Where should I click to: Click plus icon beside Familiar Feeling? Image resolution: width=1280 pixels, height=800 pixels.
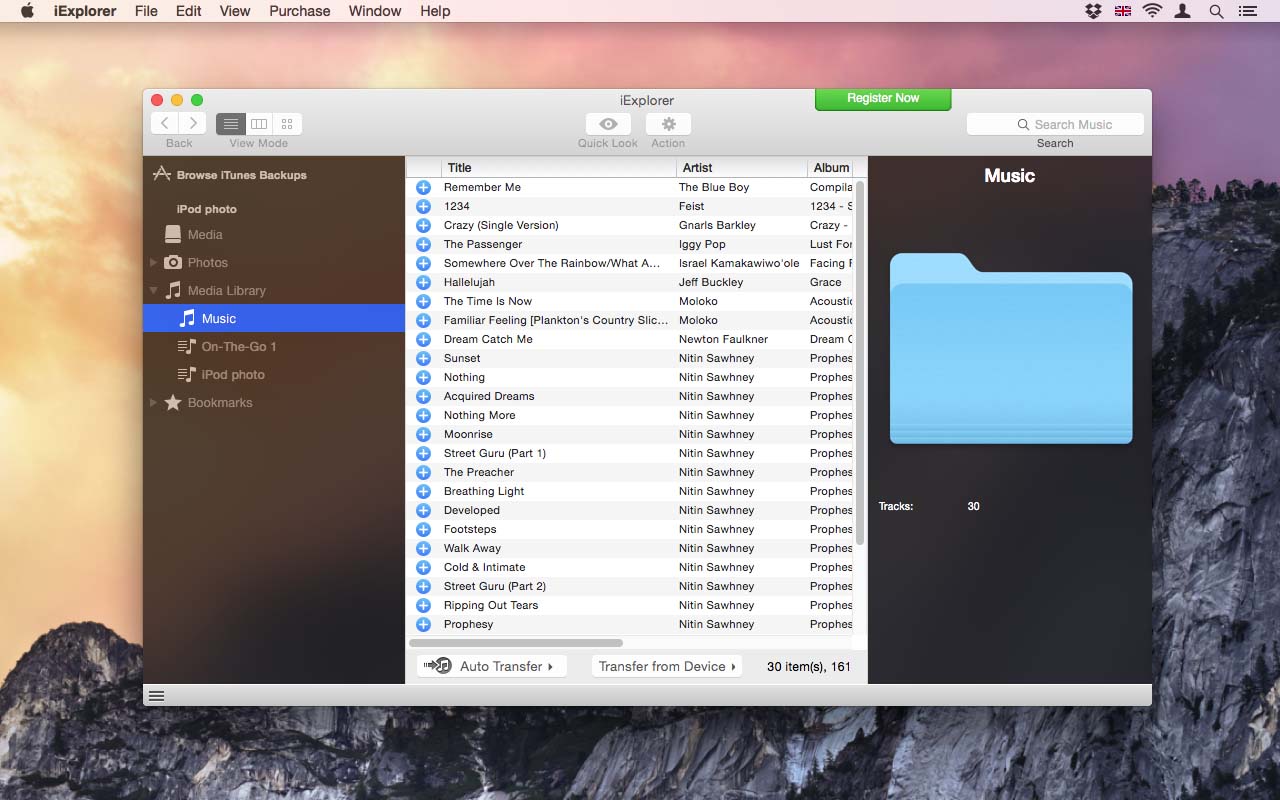coord(423,320)
